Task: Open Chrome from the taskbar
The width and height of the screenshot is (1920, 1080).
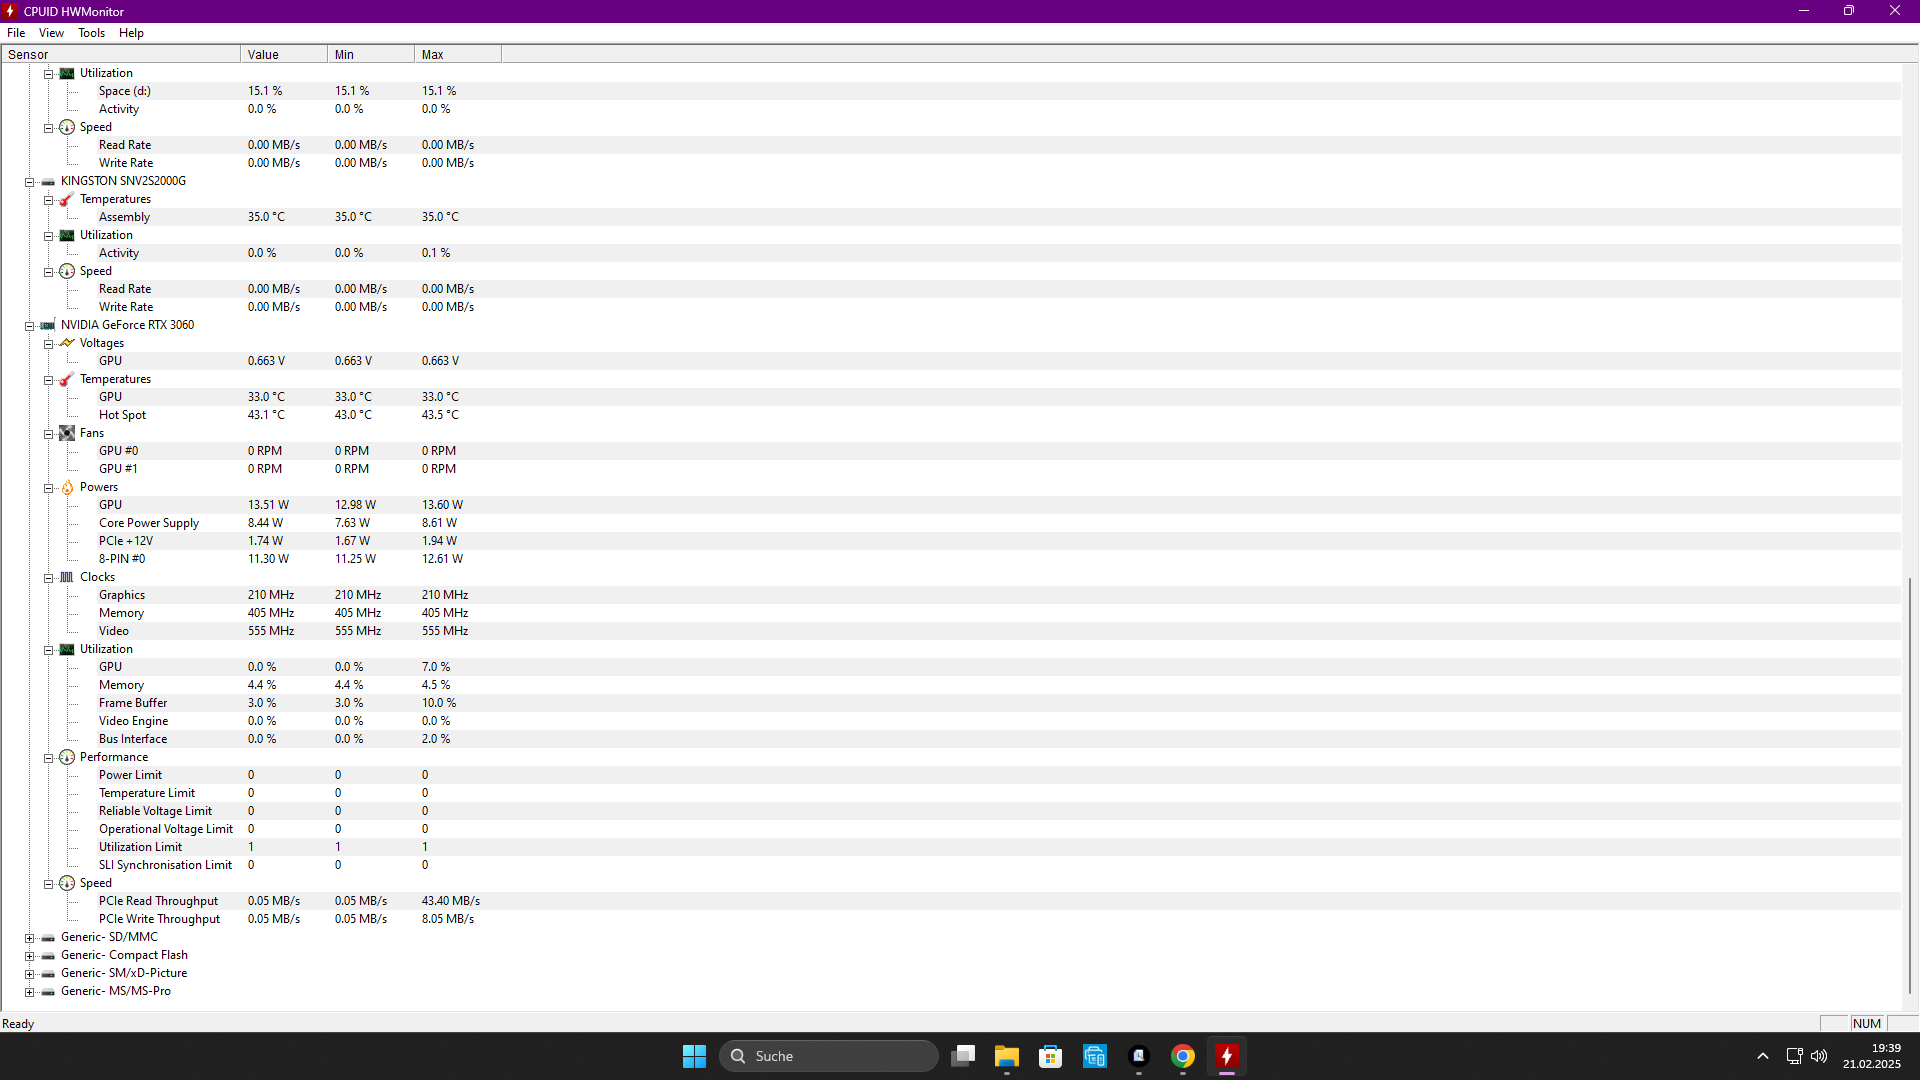Action: (1182, 1056)
